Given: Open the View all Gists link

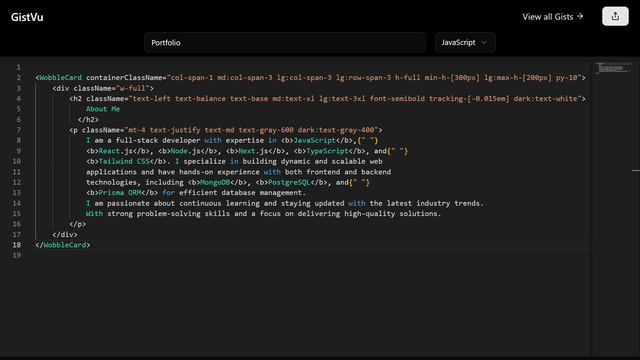Looking at the screenshot, I should tap(553, 17).
